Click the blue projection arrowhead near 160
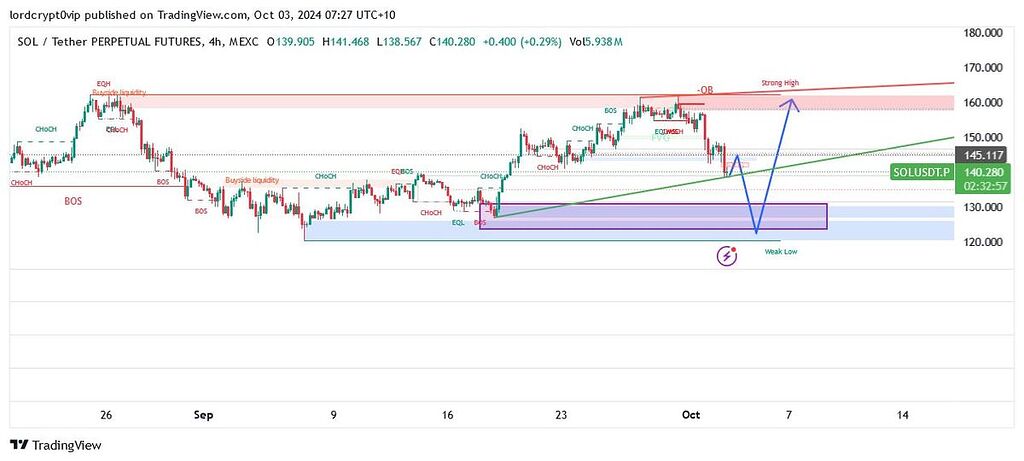1024x461 pixels. (x=791, y=101)
